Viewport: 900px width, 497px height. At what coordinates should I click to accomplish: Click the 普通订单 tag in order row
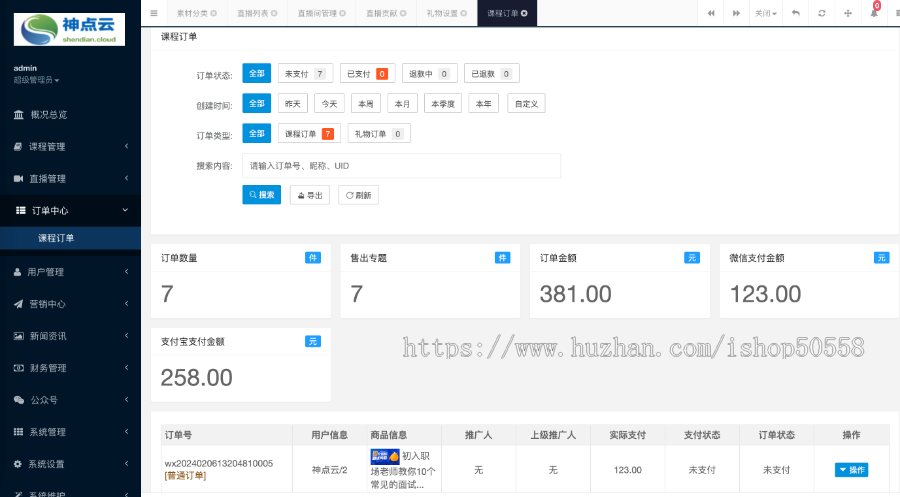185,476
